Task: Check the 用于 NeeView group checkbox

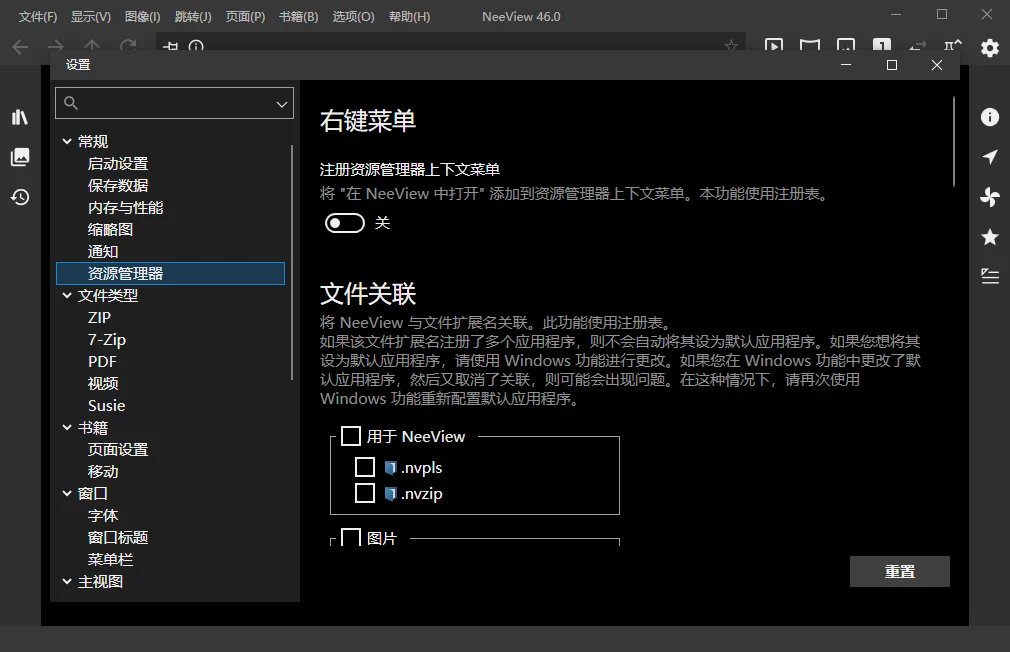Action: coord(350,436)
